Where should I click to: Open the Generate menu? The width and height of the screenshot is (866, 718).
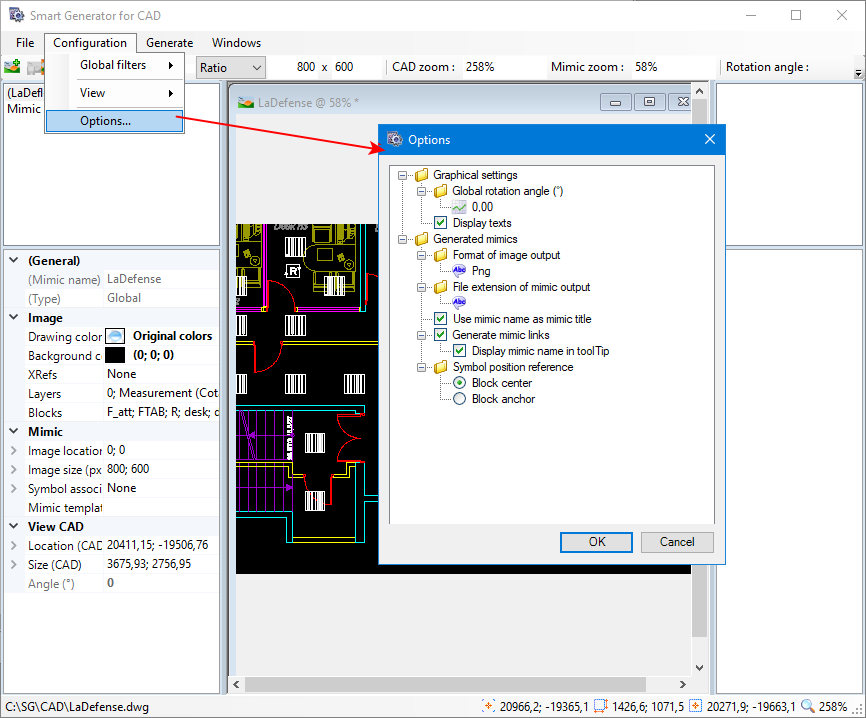pyautogui.click(x=169, y=43)
